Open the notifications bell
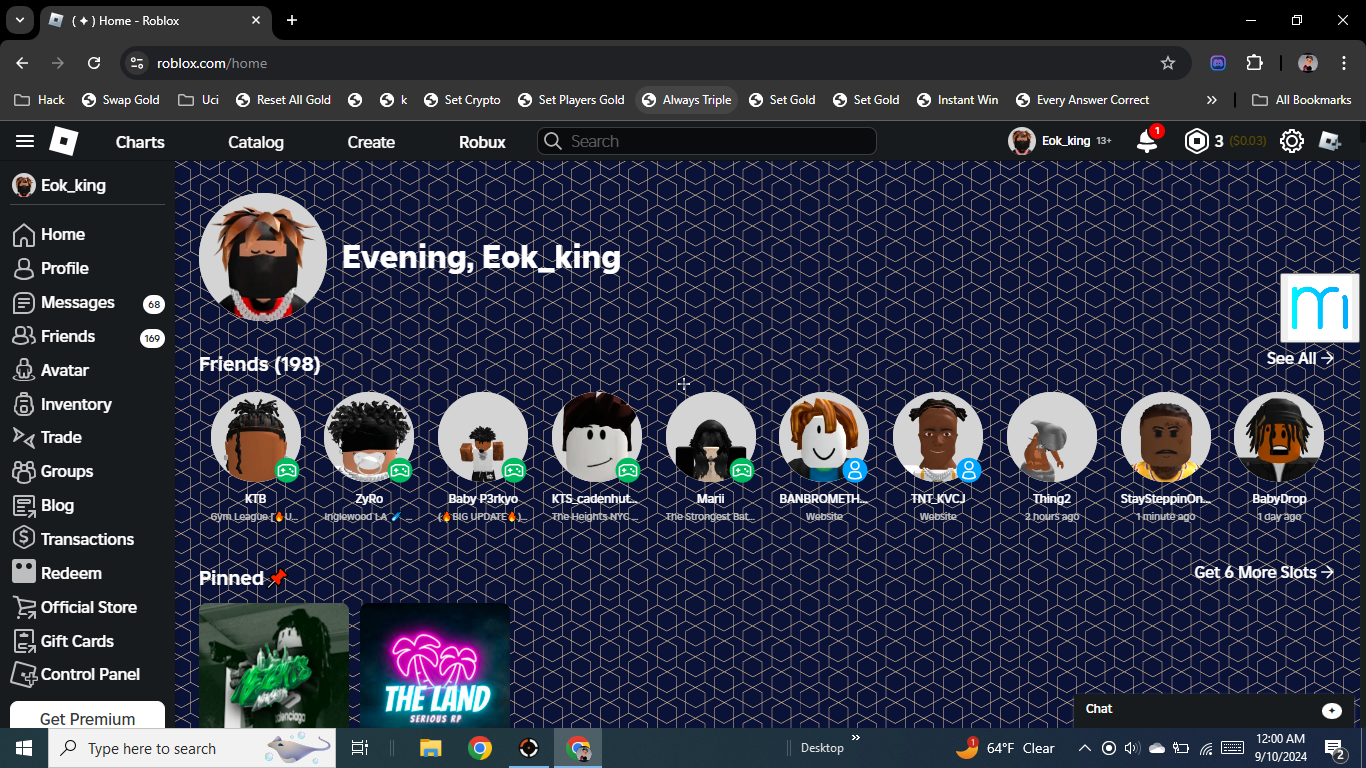Screen dimensions: 1366x768 pyautogui.click(x=1147, y=141)
